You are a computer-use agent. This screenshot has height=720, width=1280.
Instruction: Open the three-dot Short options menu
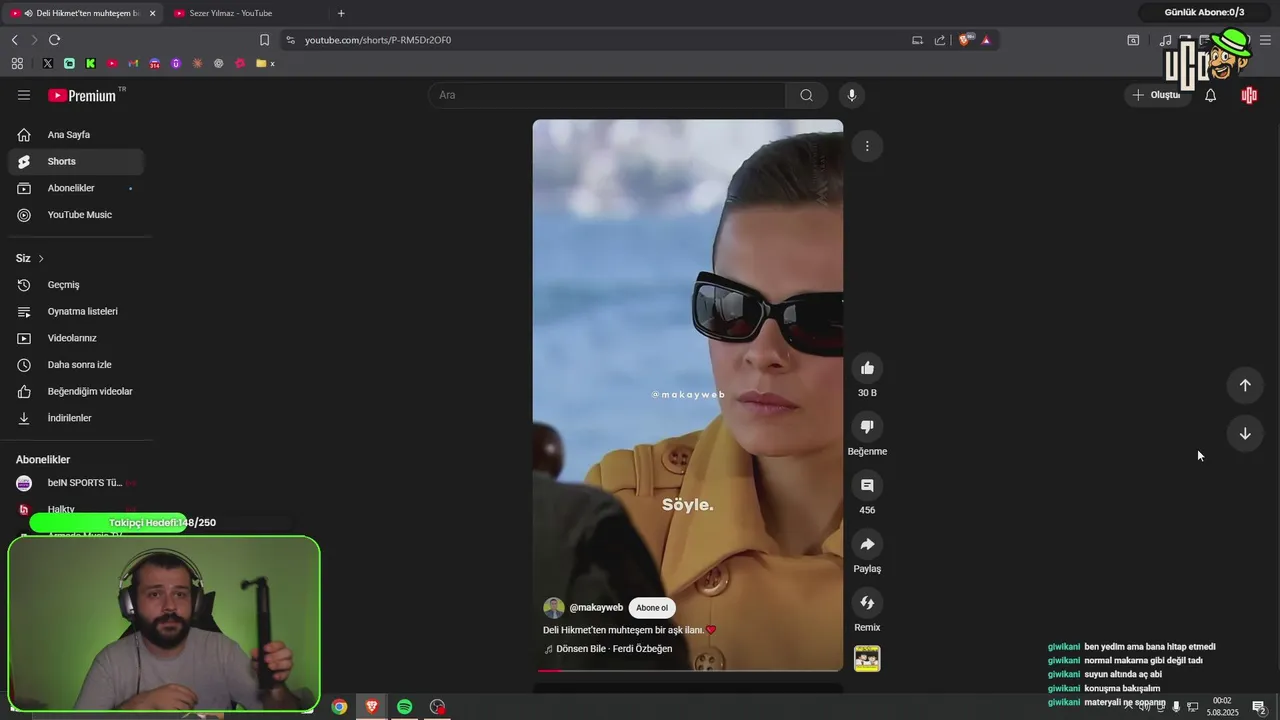coord(867,146)
